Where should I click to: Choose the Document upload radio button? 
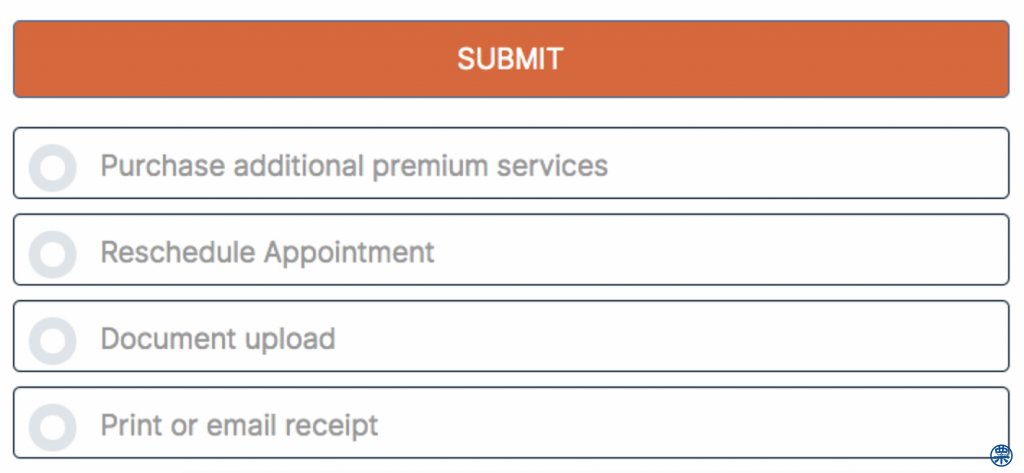pos(52,340)
